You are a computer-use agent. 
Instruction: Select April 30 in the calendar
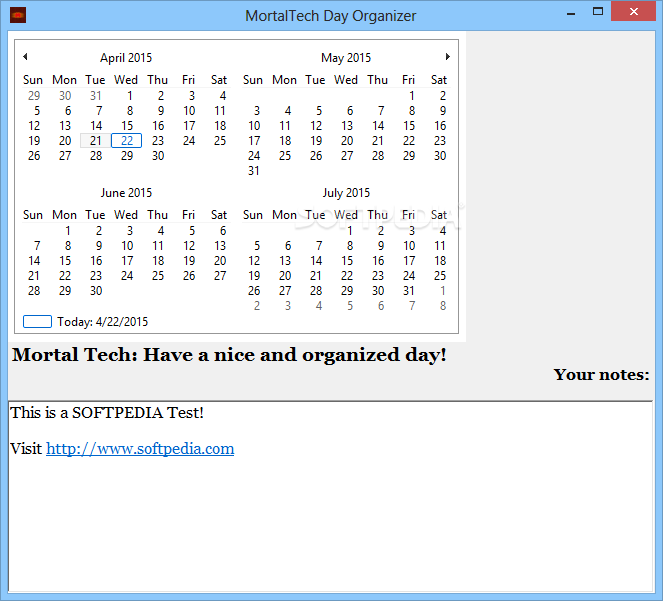pyautogui.click(x=158, y=156)
